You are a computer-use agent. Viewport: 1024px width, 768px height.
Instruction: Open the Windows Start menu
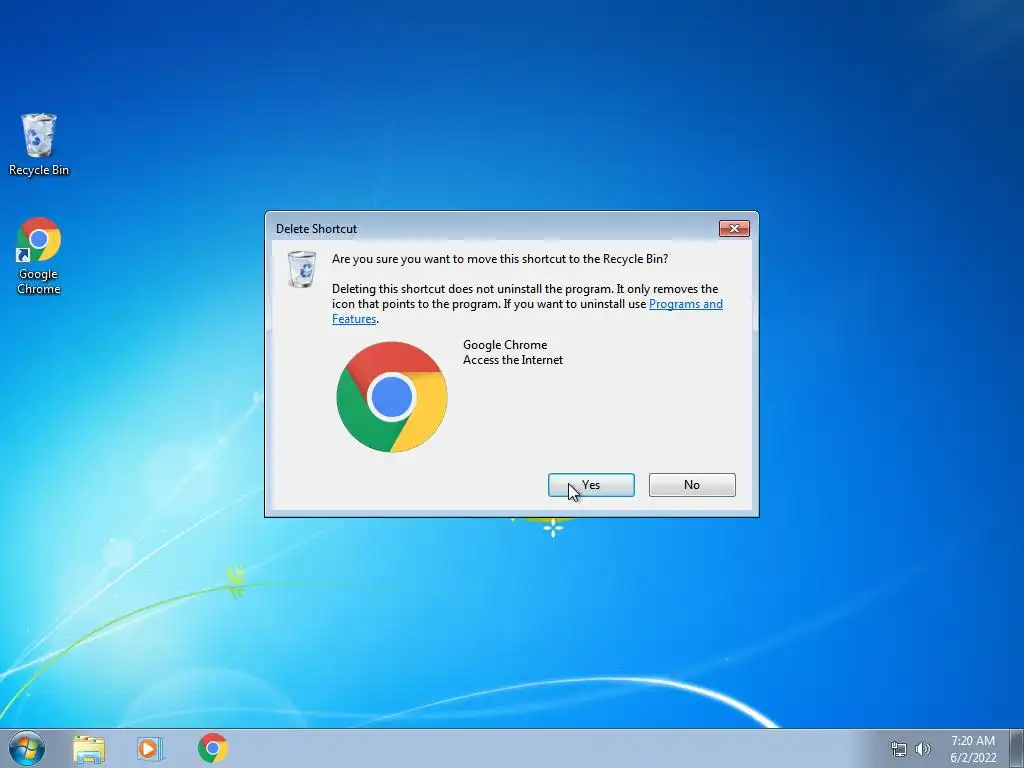coord(27,748)
